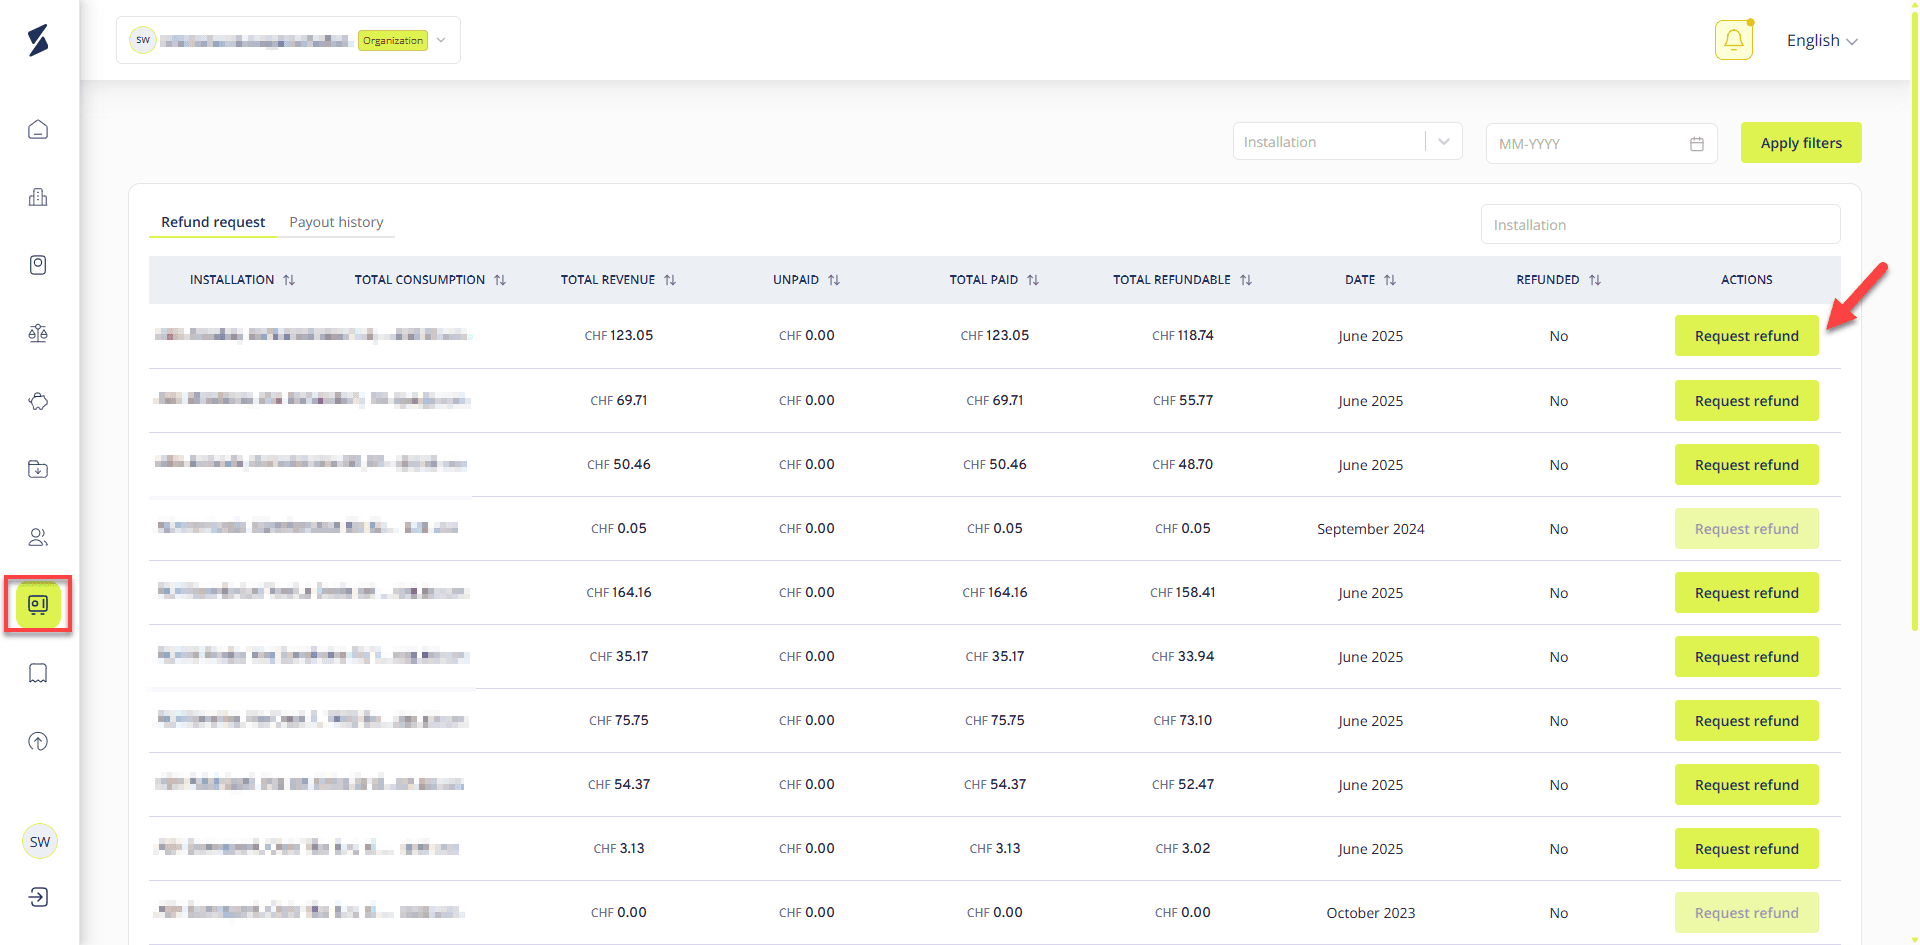Sort by Installation column arrows
This screenshot has width=1920, height=945.
pyautogui.click(x=289, y=280)
